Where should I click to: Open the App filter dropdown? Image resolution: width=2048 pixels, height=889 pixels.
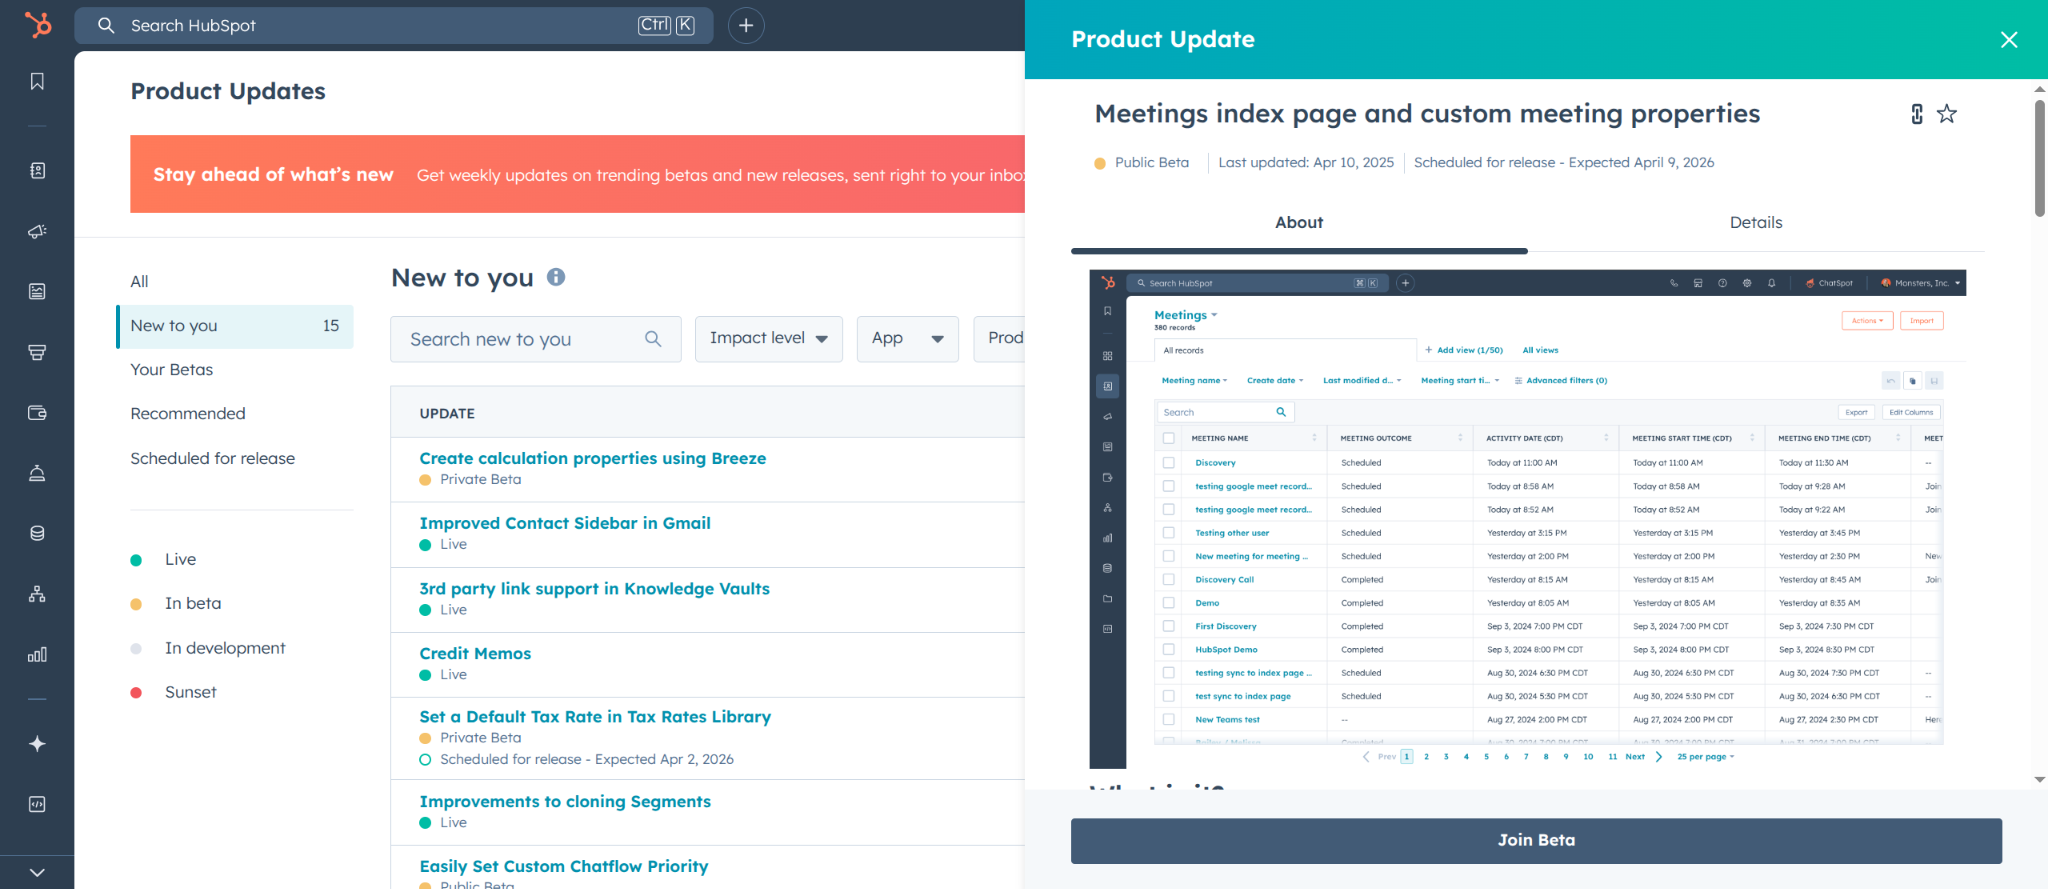(x=908, y=339)
